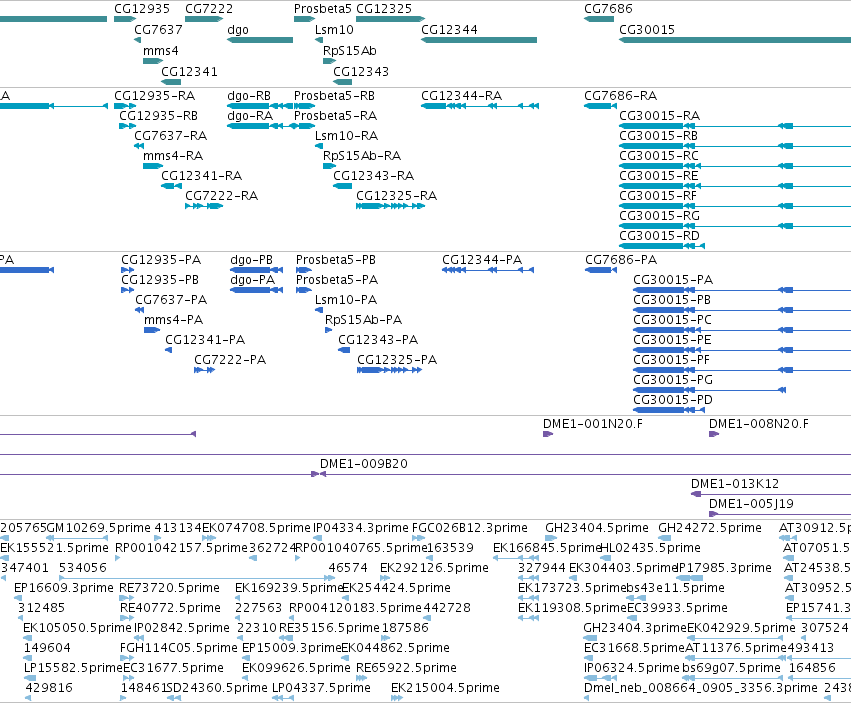Open the Lsm10 gene
Viewport: 851px width, 703px height.
(319, 40)
